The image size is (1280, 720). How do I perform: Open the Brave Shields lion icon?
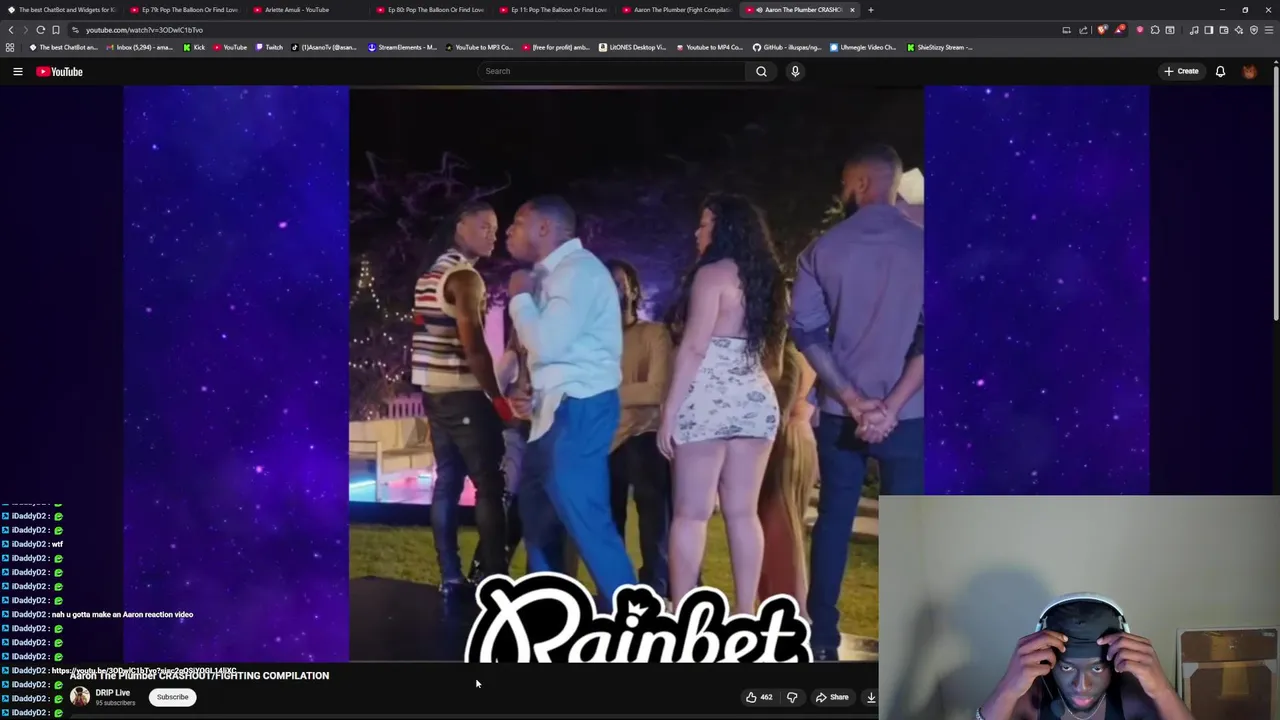tap(1102, 30)
